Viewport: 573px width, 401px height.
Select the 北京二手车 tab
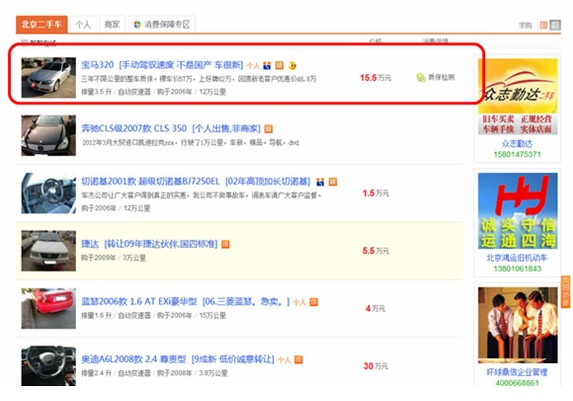pyautogui.click(x=41, y=24)
